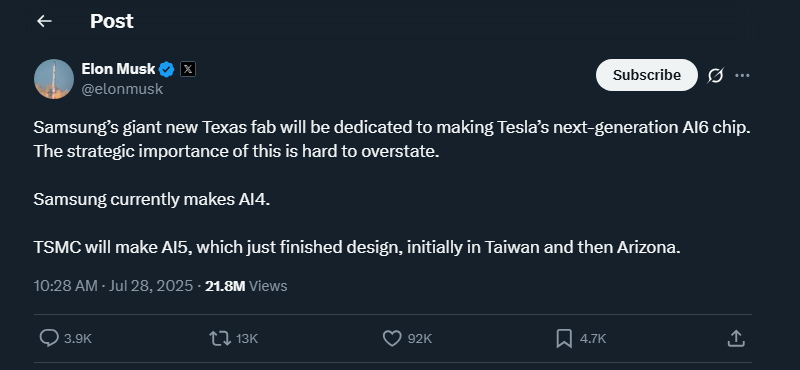800x370 pixels.
Task: View the 21.8M Views analytics
Action: click(246, 286)
